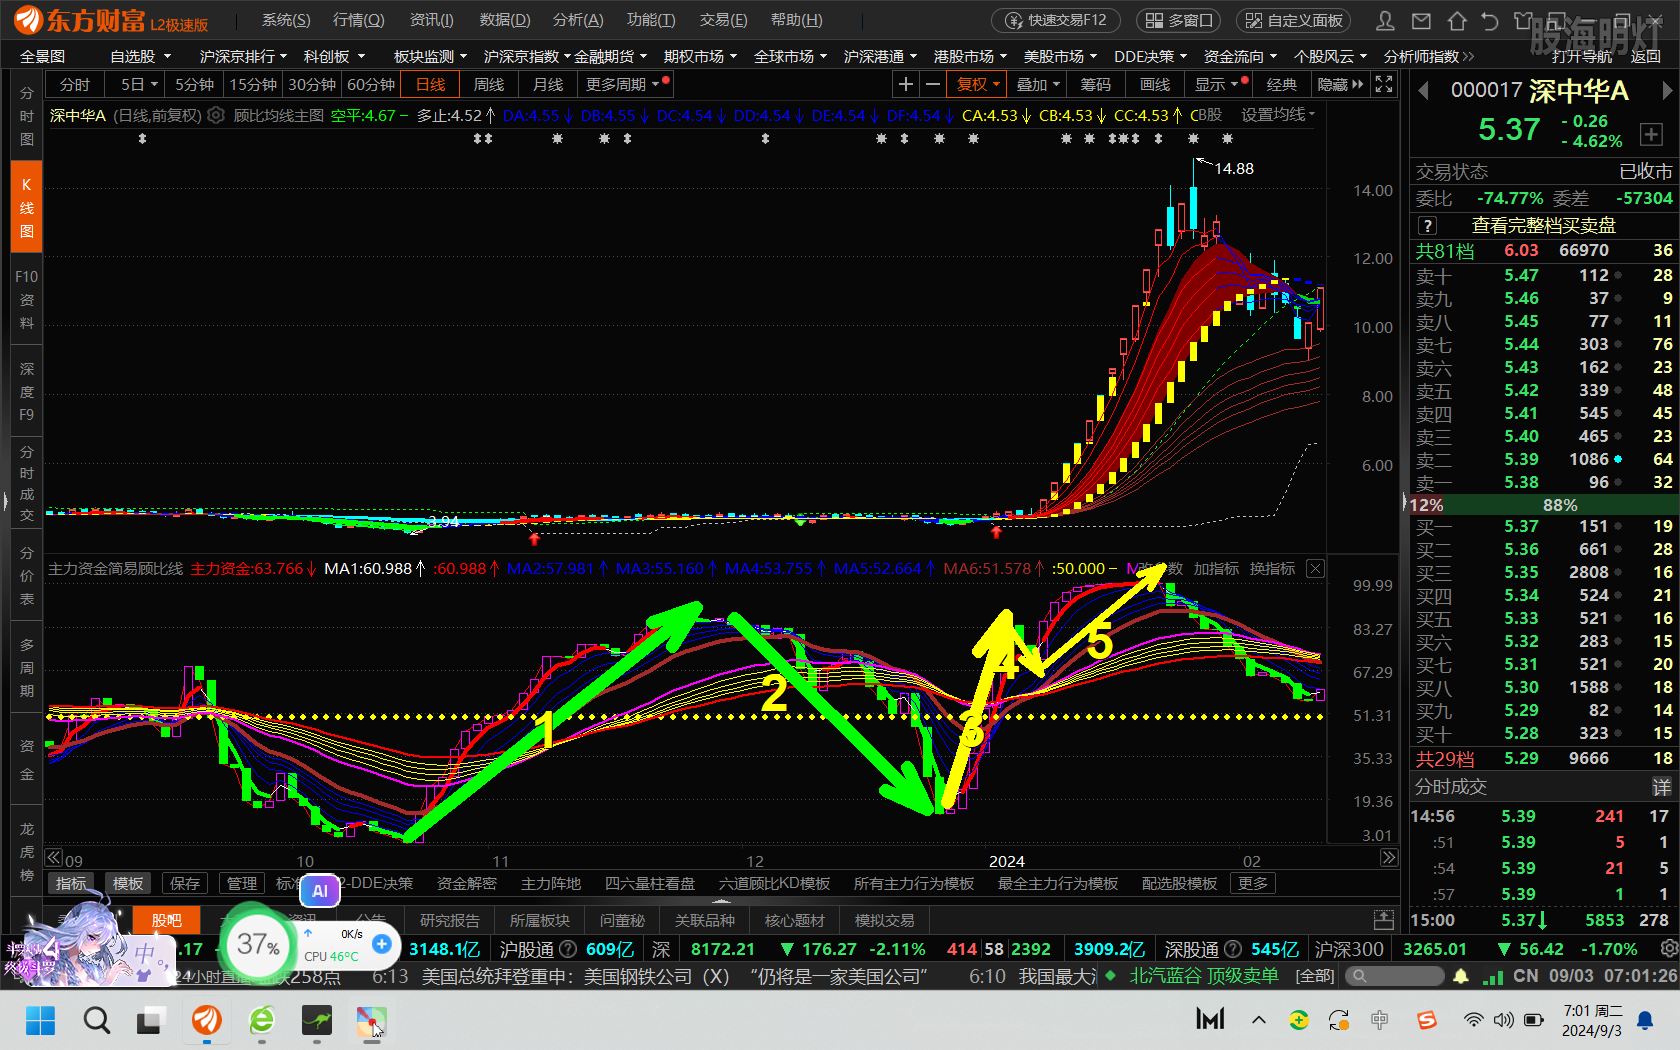Open volume control in system tray
The width and height of the screenshot is (1680, 1050).
click(x=1503, y=1020)
